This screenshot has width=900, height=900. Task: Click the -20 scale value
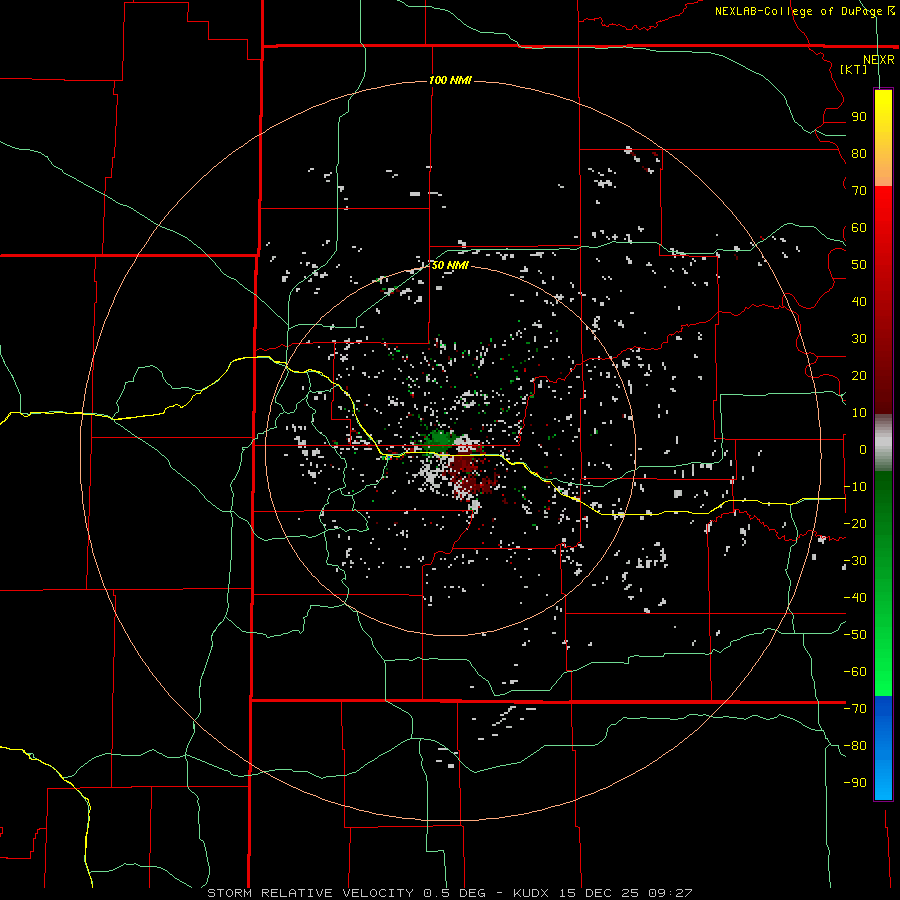click(855, 523)
